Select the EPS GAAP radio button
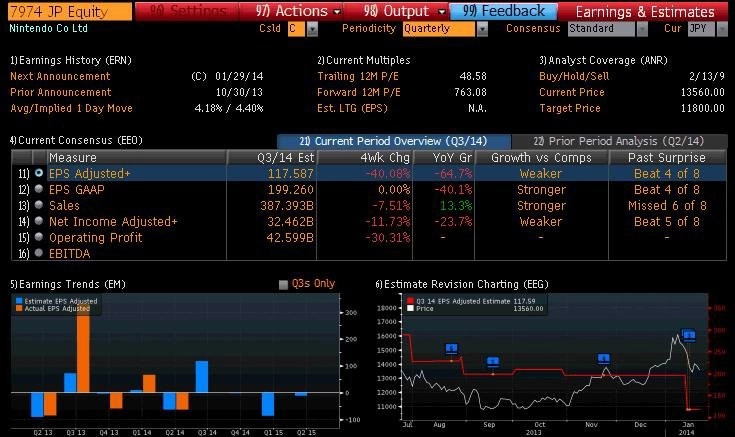The height and width of the screenshot is (437, 735). [39, 189]
